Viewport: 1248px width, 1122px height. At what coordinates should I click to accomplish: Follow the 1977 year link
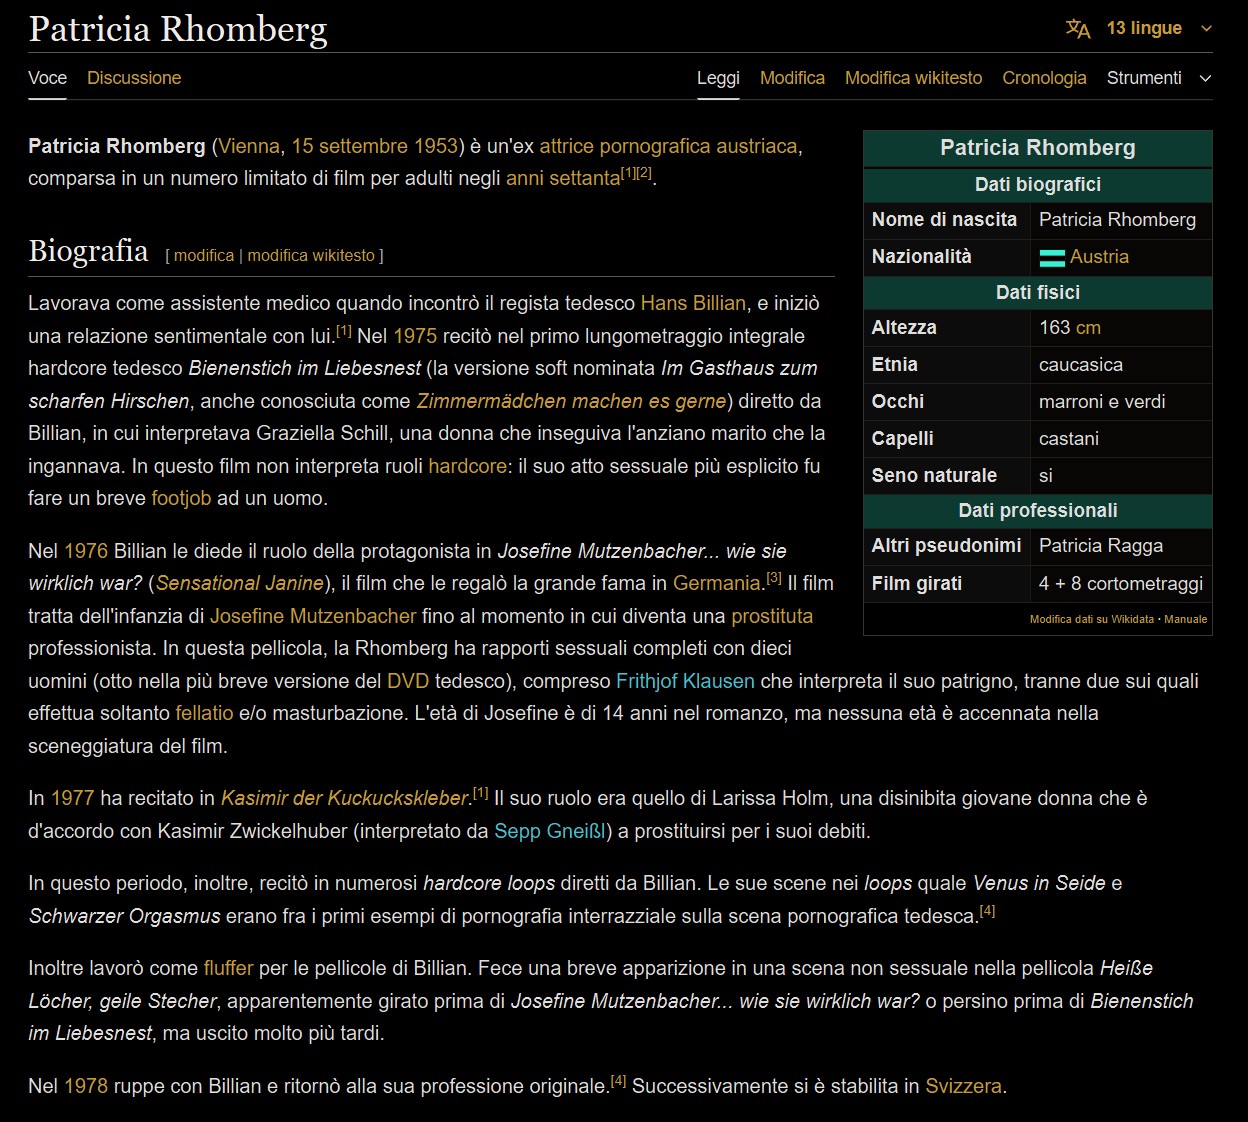point(73,798)
